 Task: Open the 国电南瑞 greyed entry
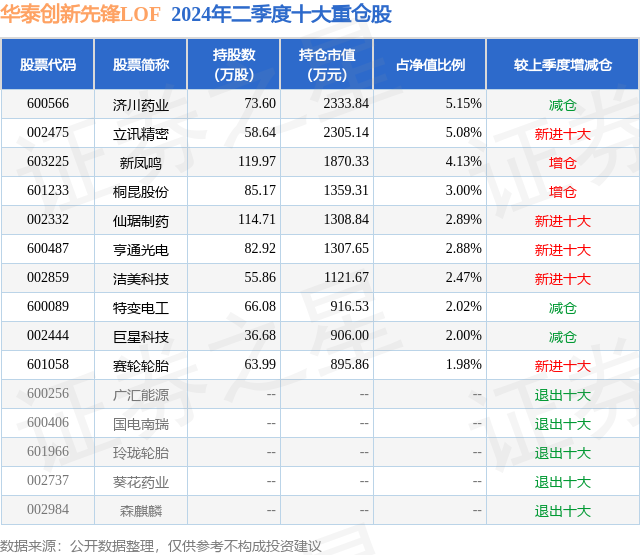coord(141,424)
